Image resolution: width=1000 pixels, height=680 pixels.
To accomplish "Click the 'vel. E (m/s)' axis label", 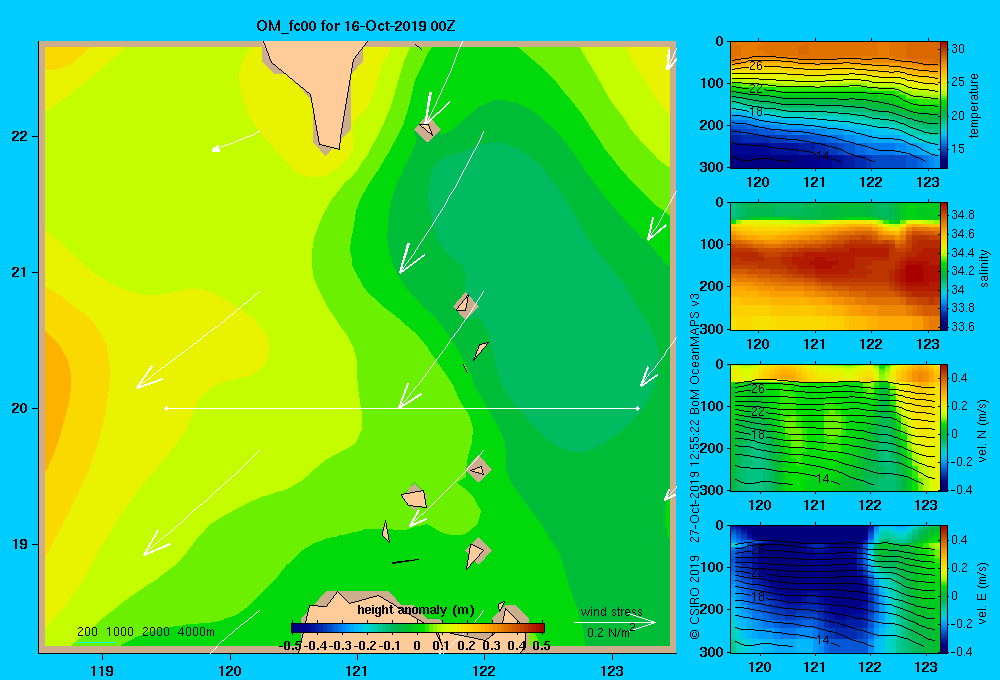I will click(x=983, y=592).
